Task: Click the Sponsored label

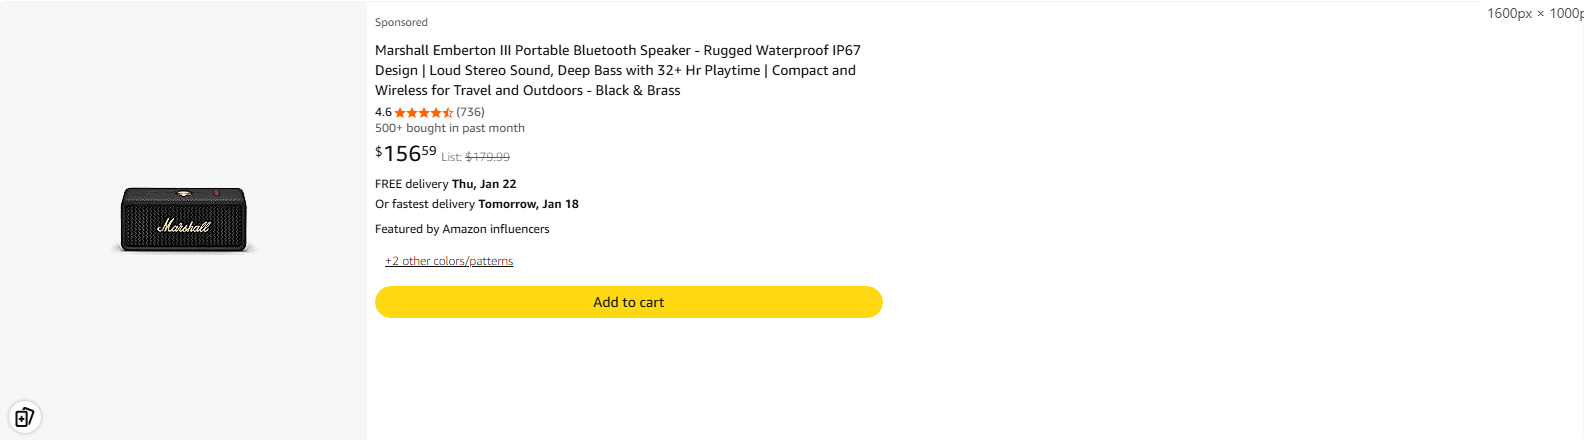Action: [x=401, y=22]
